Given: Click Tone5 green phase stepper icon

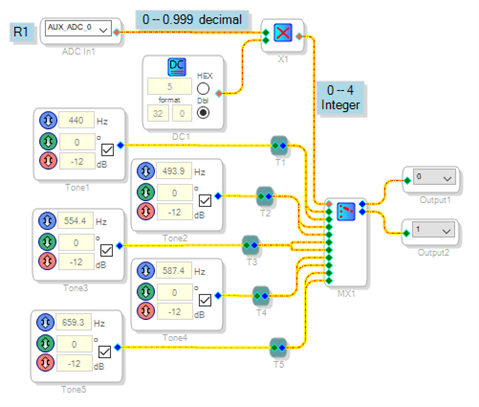Looking at the screenshot, I should [45, 343].
